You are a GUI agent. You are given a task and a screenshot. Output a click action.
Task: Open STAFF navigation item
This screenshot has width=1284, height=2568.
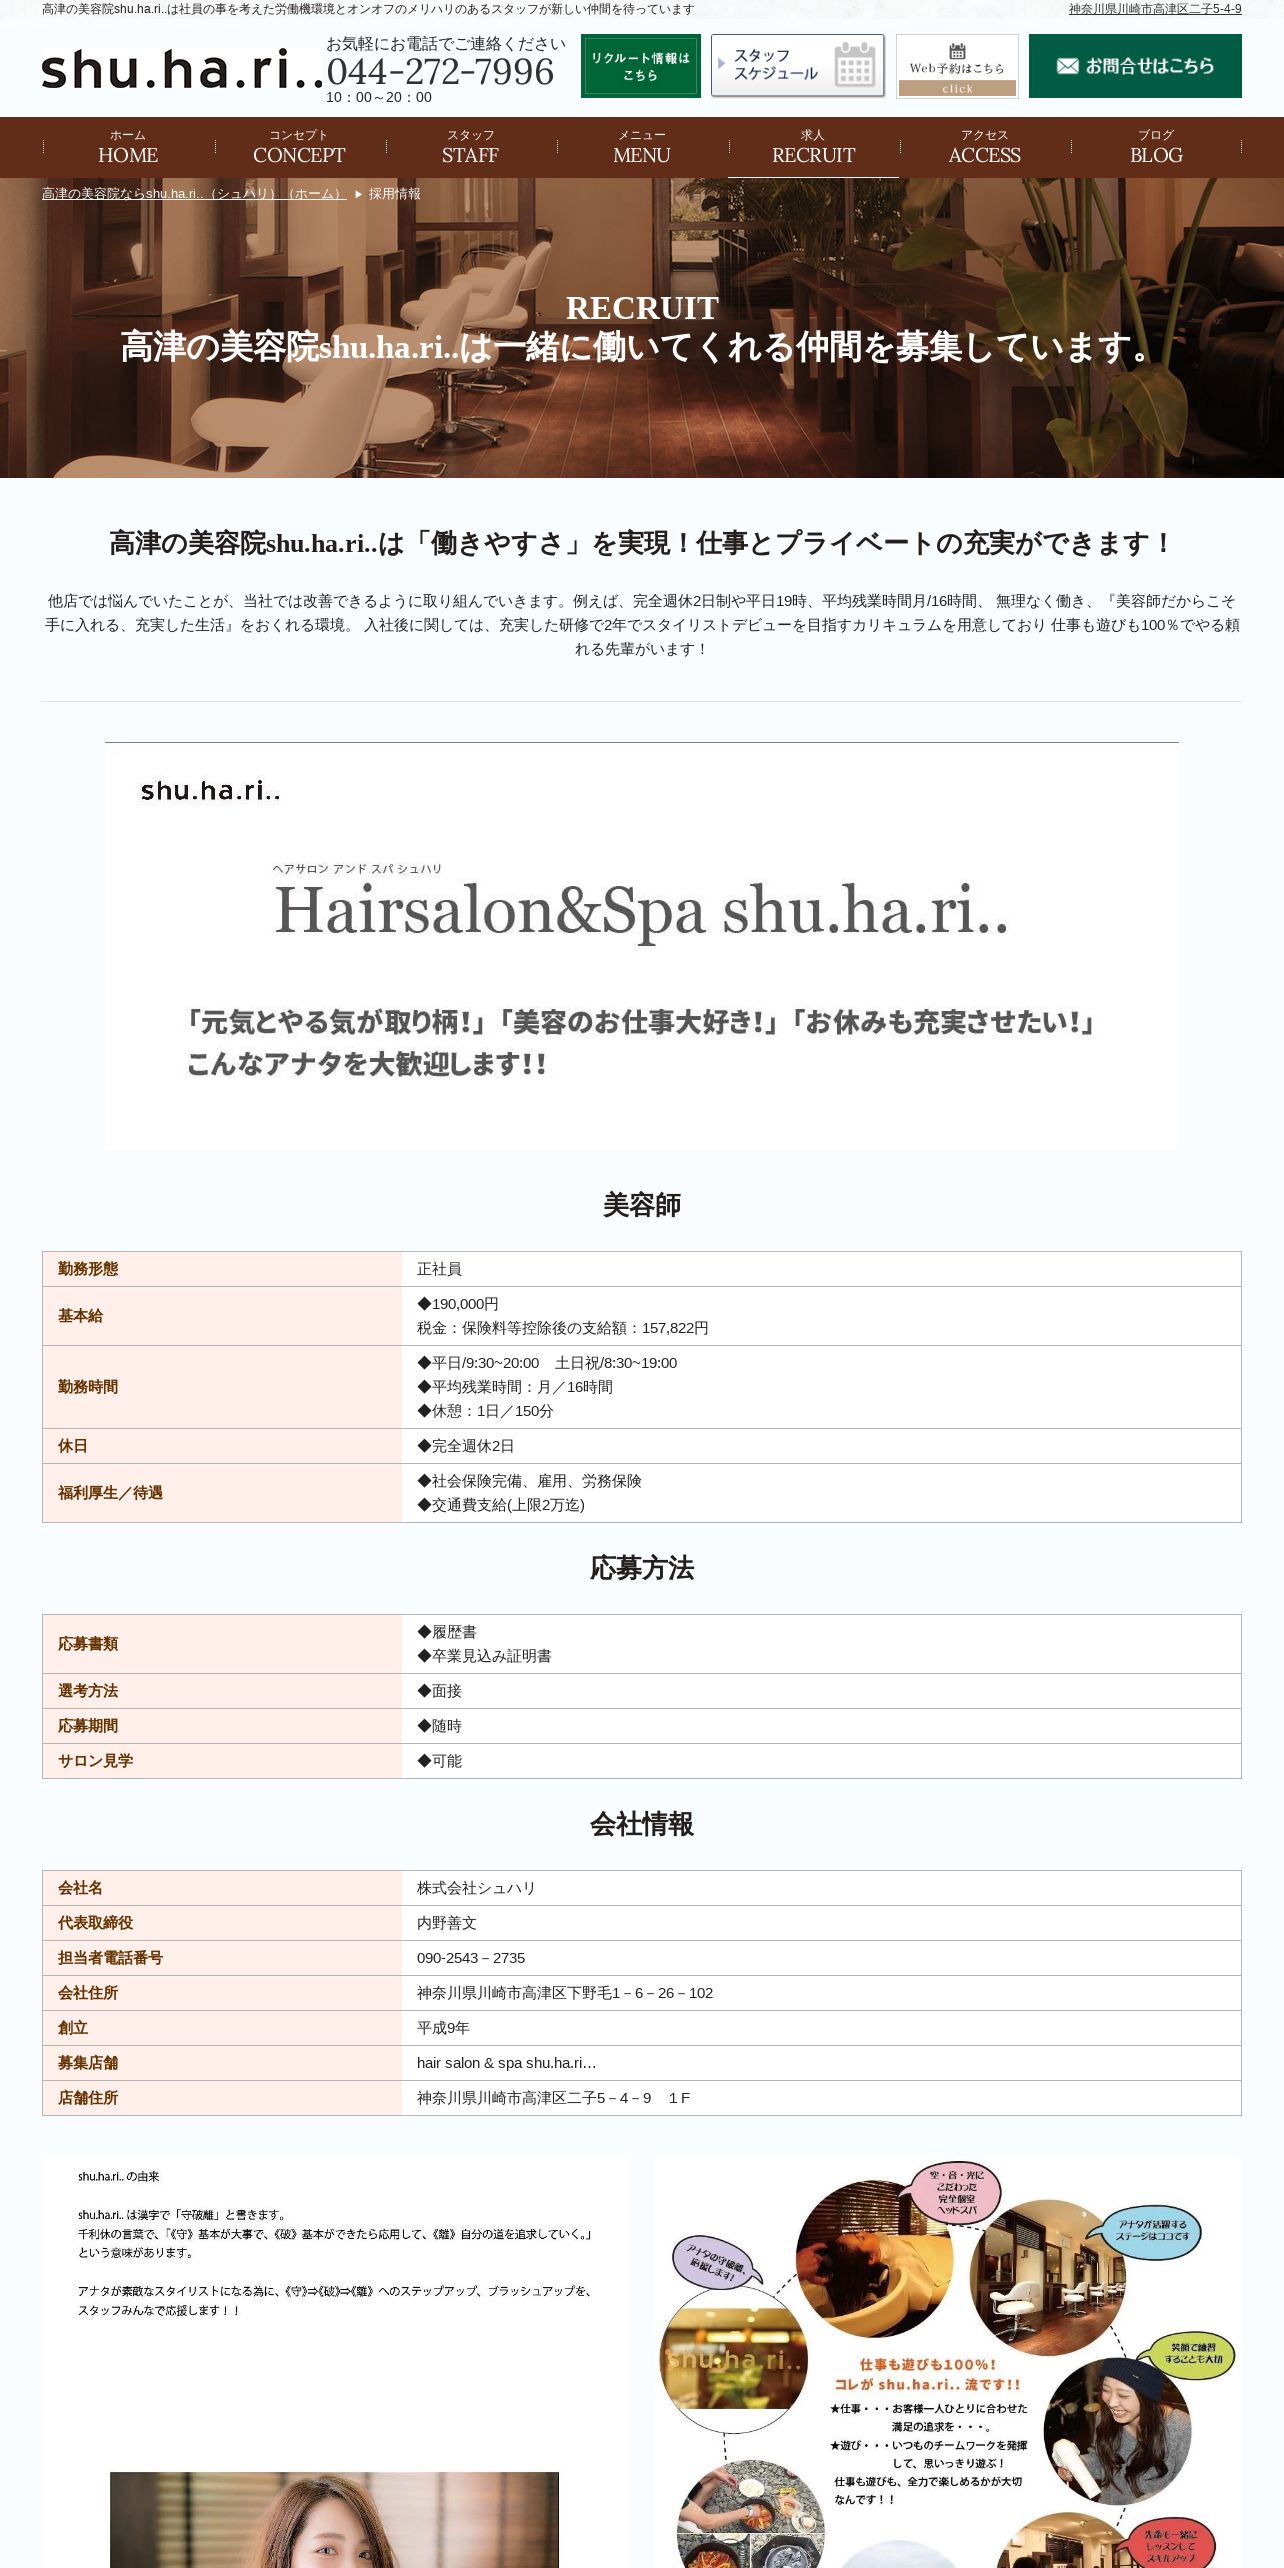[x=470, y=147]
